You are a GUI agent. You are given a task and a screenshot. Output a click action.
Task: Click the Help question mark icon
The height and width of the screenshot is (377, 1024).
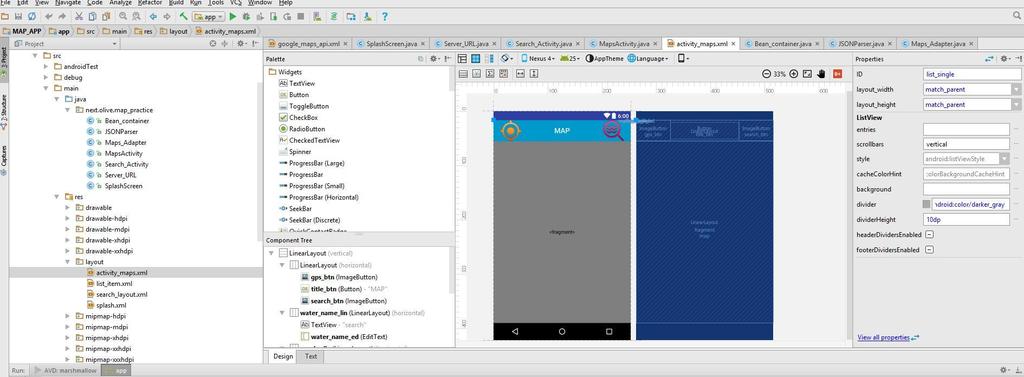[385, 16]
